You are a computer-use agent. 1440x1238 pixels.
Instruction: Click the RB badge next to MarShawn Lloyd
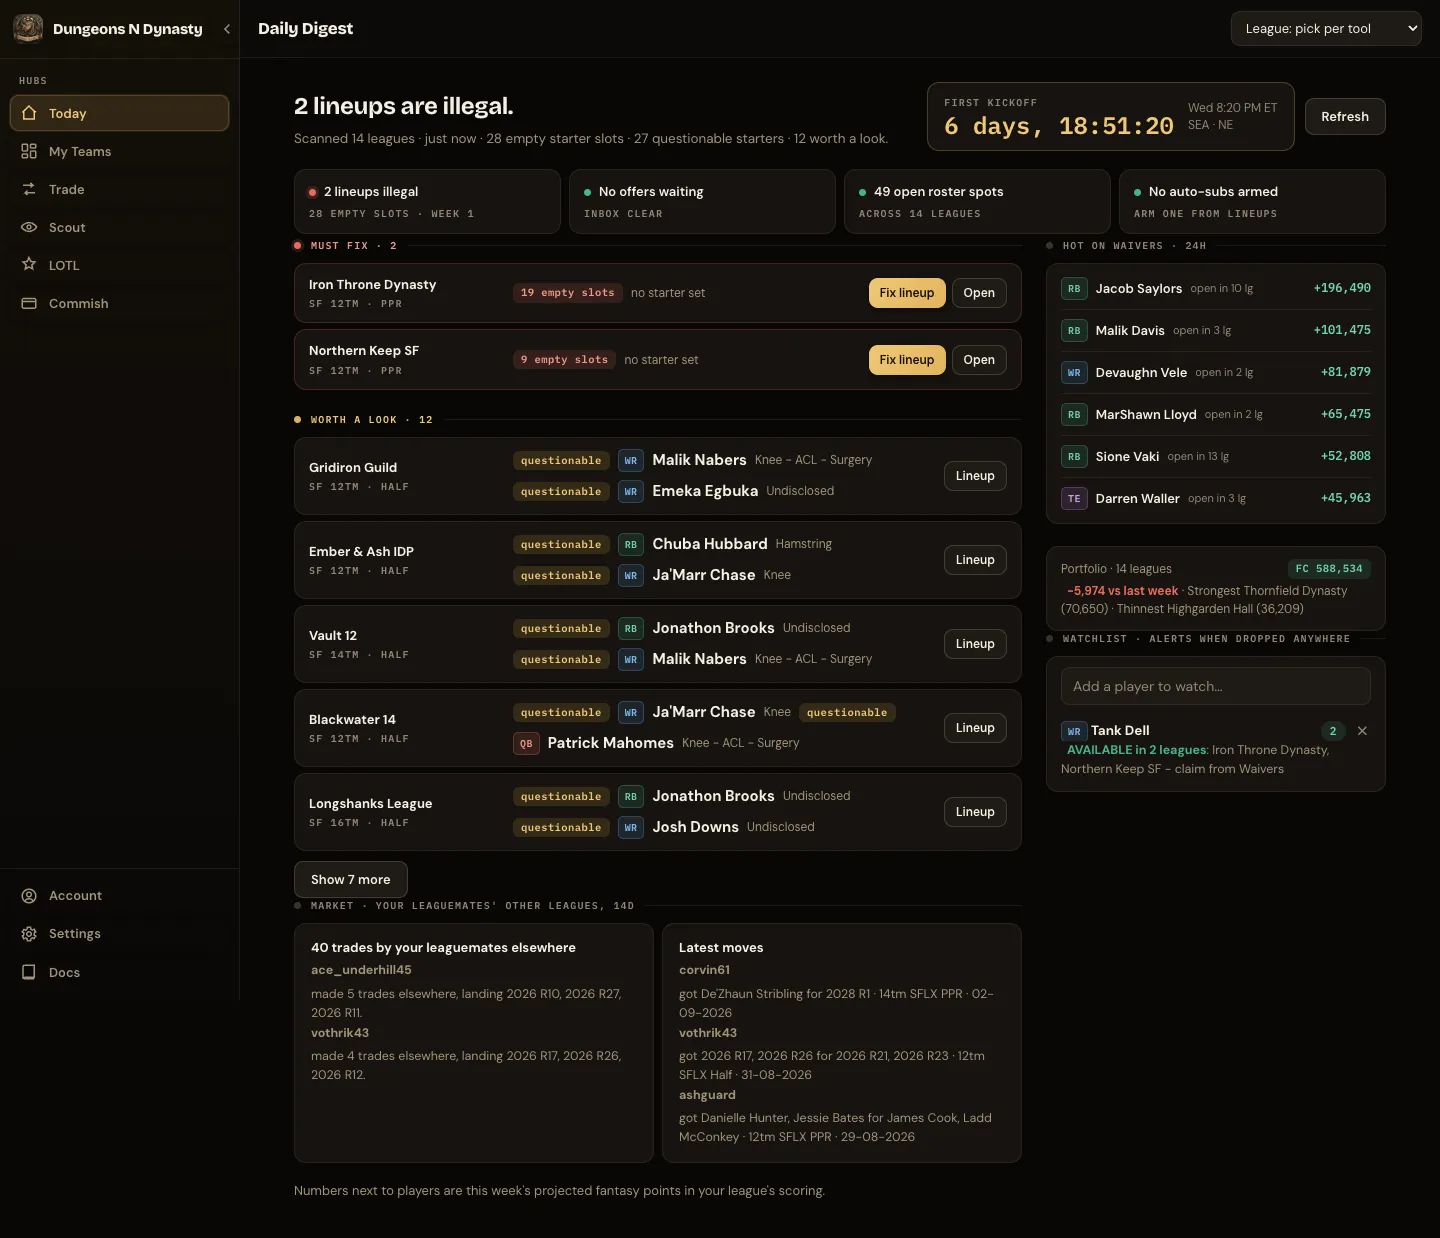point(1074,415)
